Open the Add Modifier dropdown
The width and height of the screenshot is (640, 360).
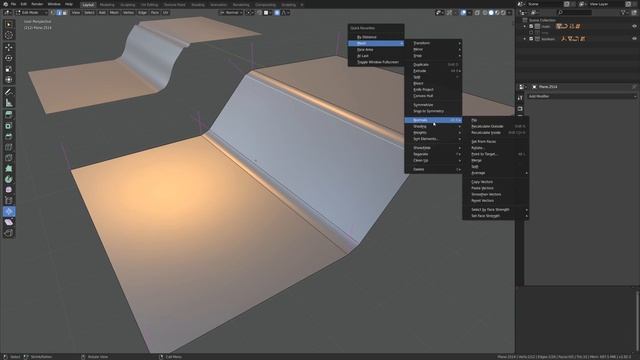(582, 96)
